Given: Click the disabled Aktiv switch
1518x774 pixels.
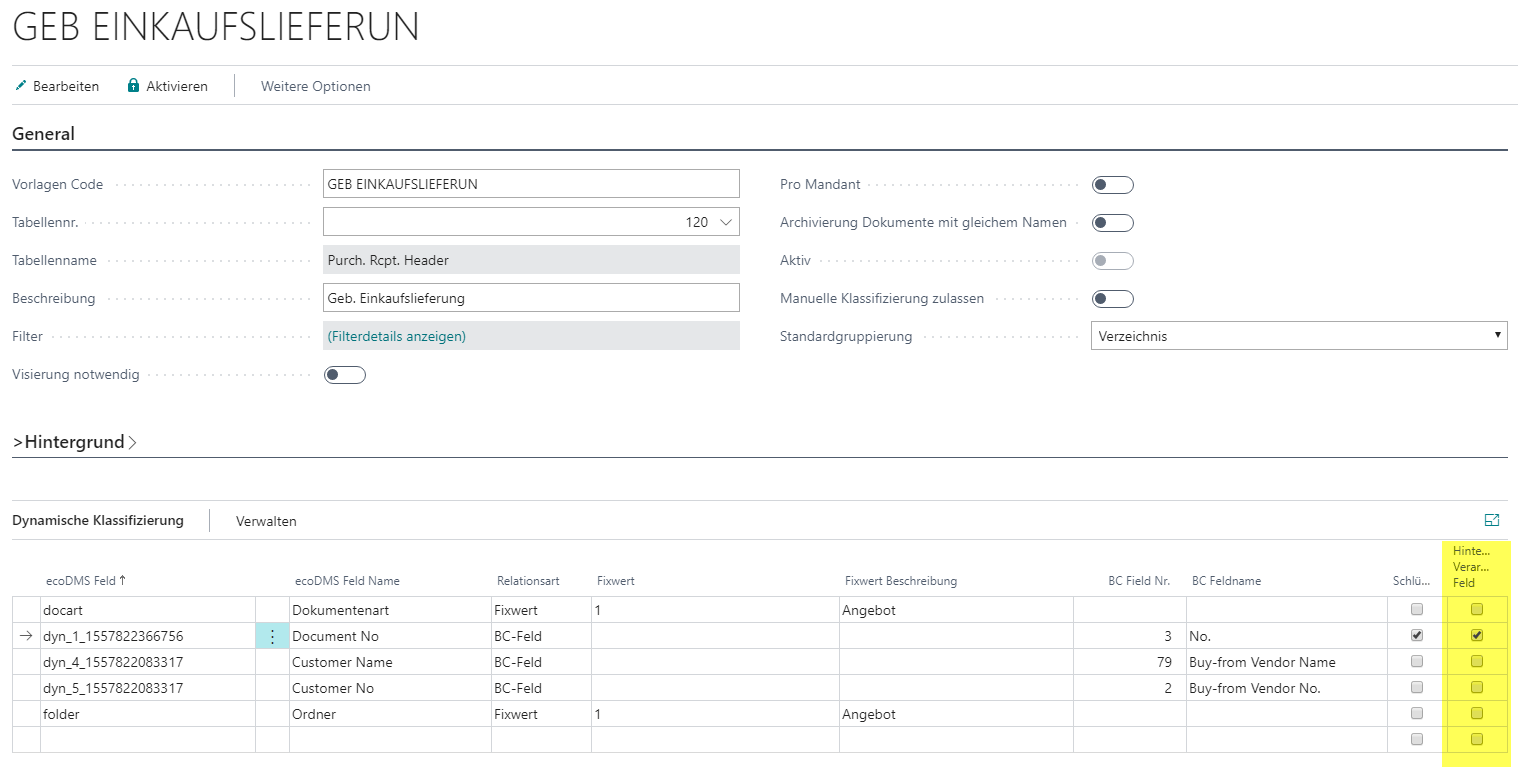Looking at the screenshot, I should point(1112,261).
